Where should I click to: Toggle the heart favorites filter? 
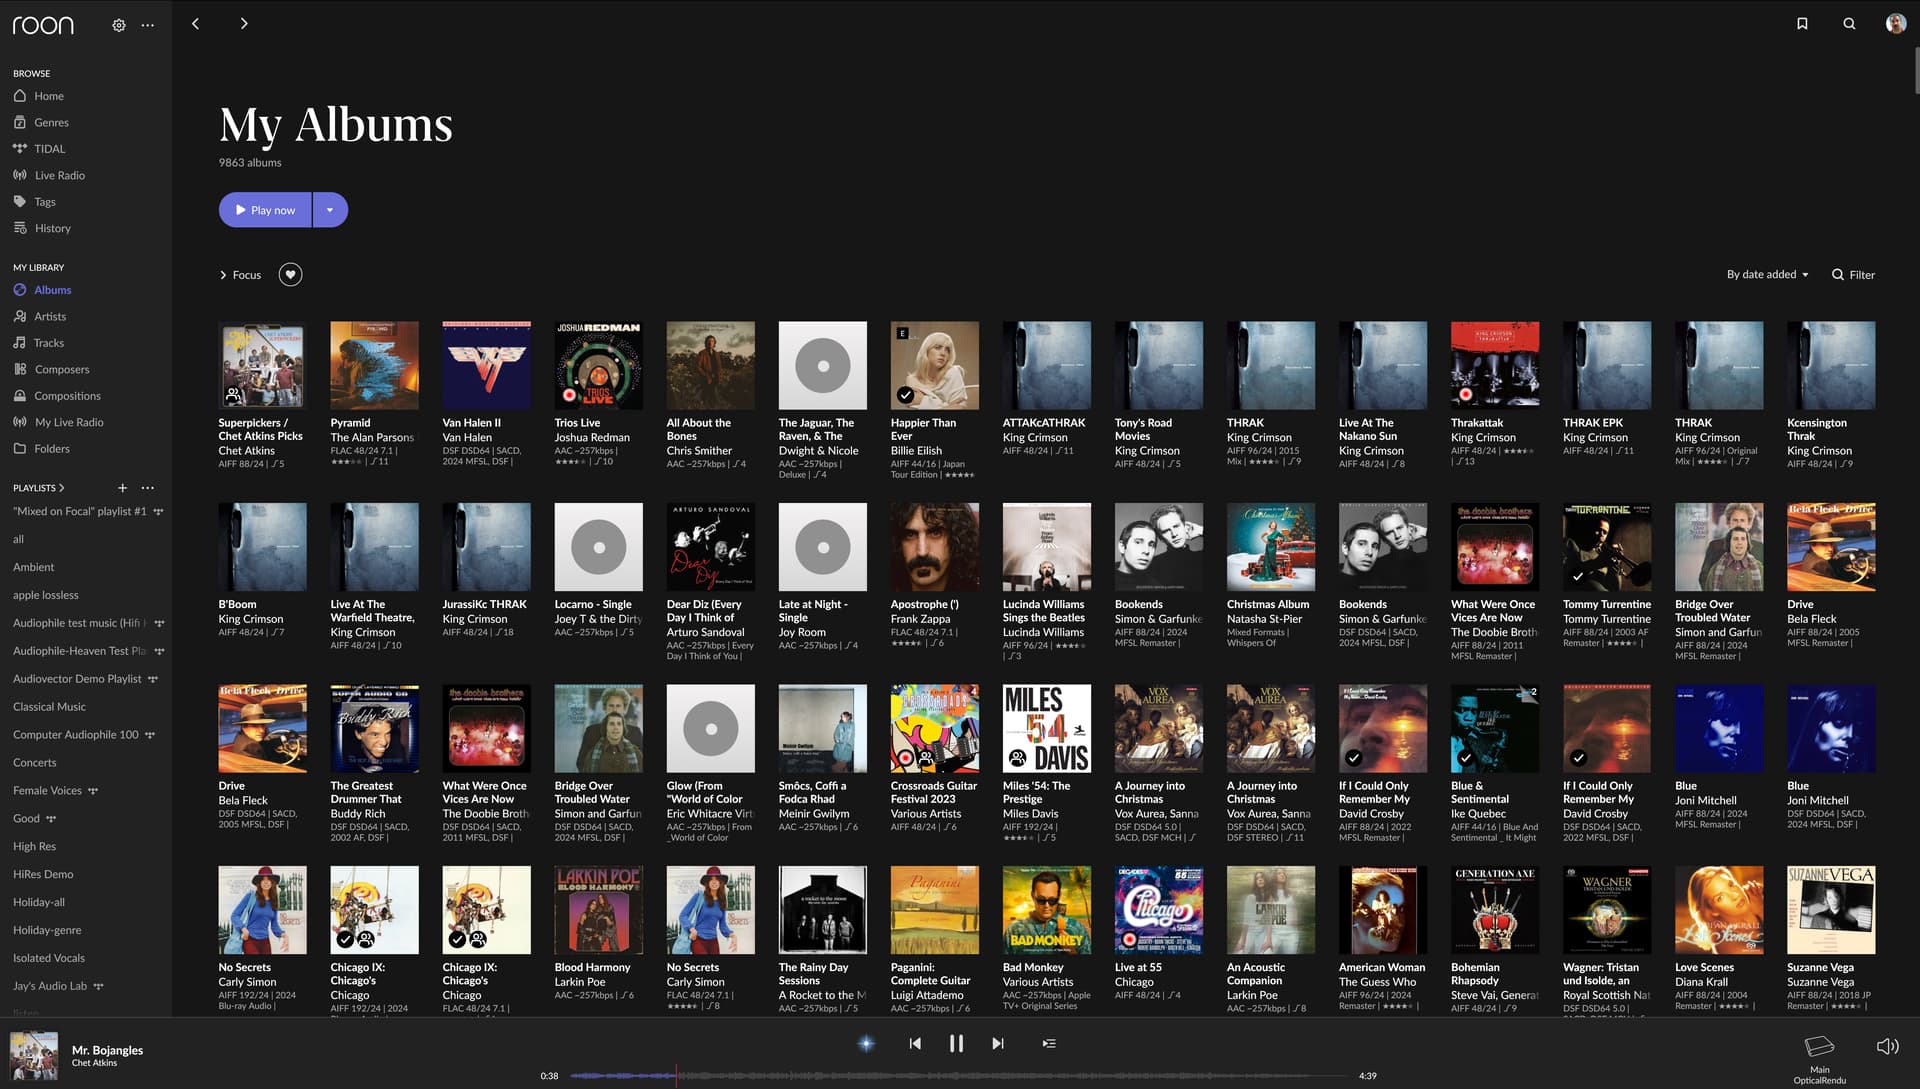click(x=290, y=274)
